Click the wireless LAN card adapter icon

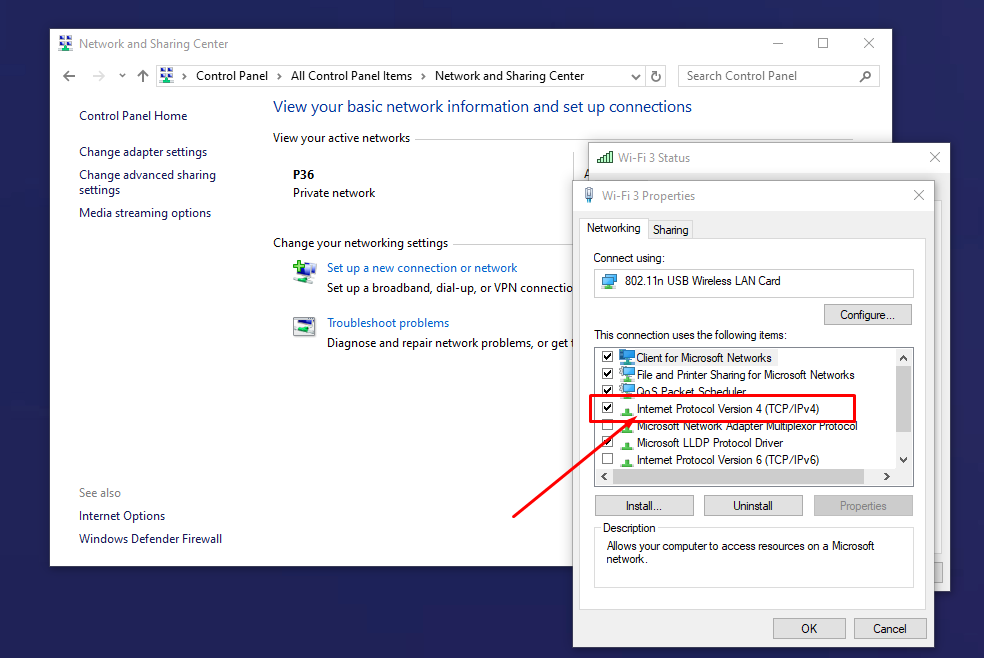[x=609, y=282]
